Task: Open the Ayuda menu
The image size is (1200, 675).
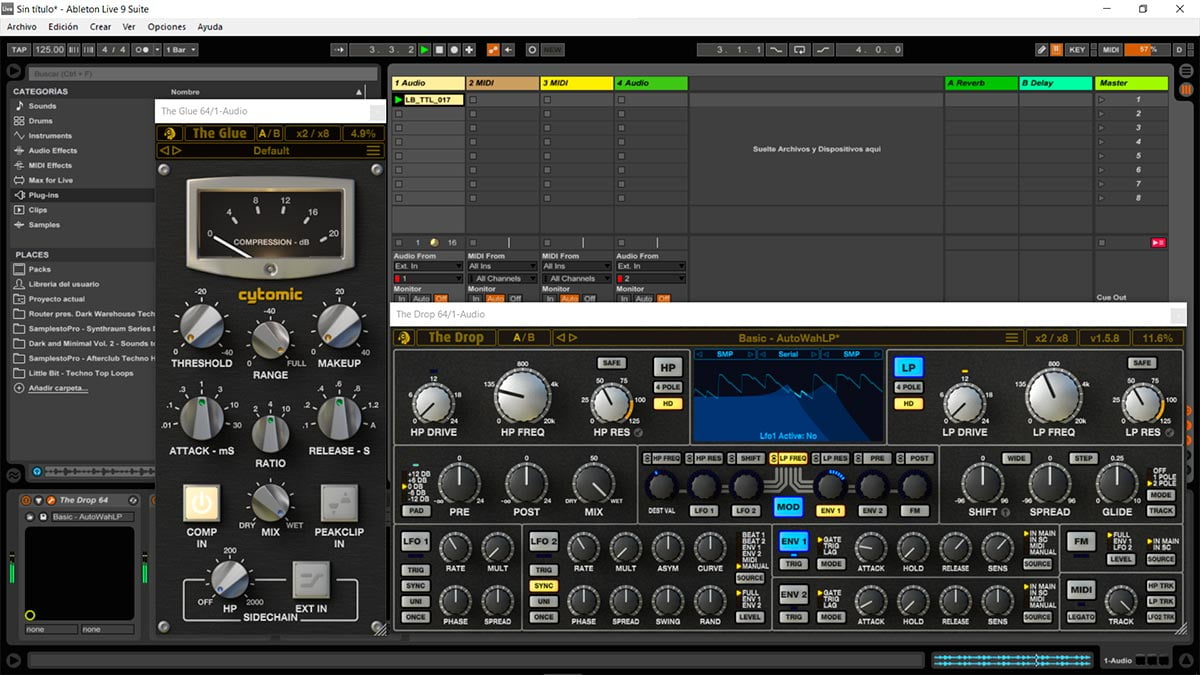Action: pos(210,27)
